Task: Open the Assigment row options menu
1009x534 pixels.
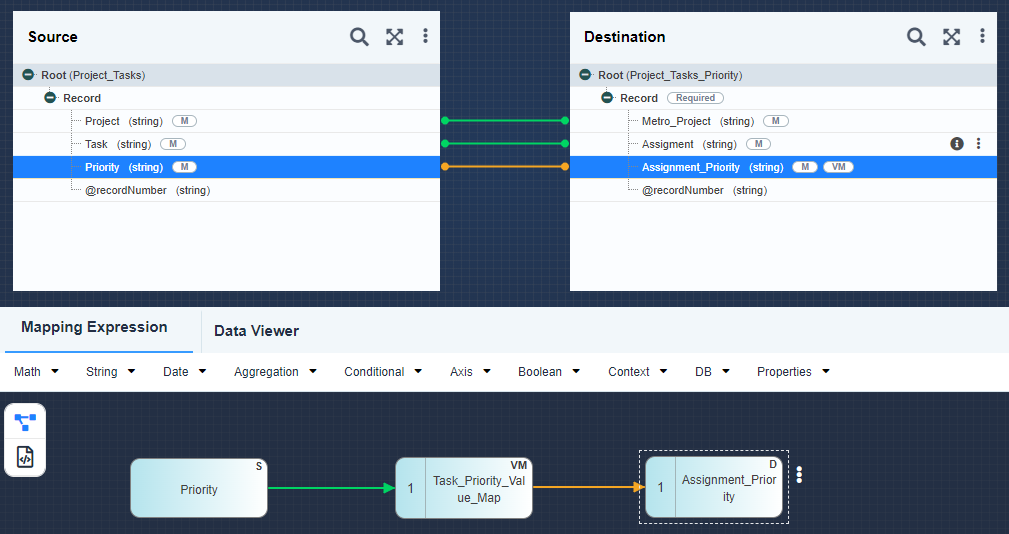Action: 978,143
